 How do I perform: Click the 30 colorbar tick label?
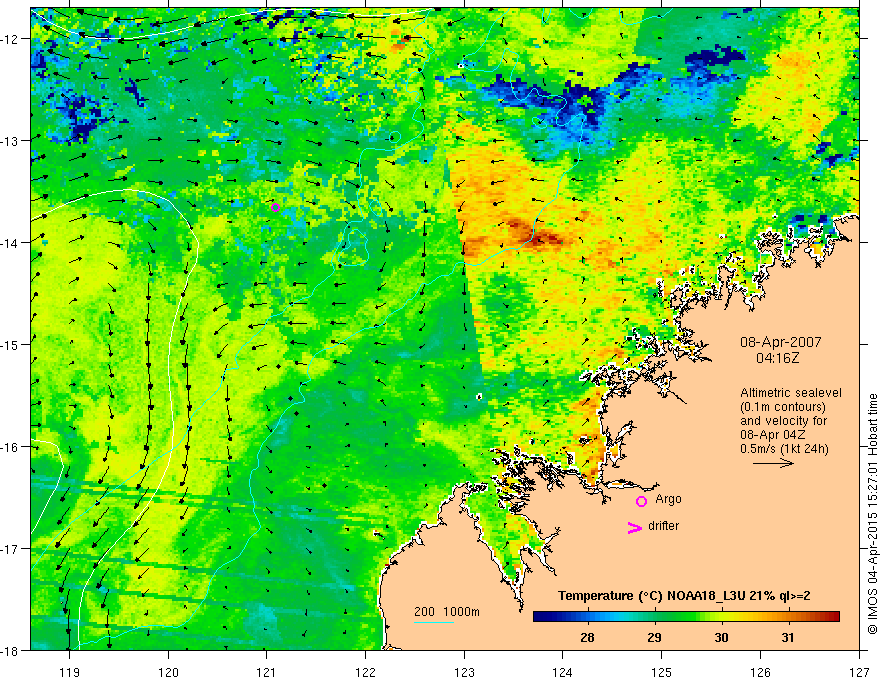click(x=721, y=637)
